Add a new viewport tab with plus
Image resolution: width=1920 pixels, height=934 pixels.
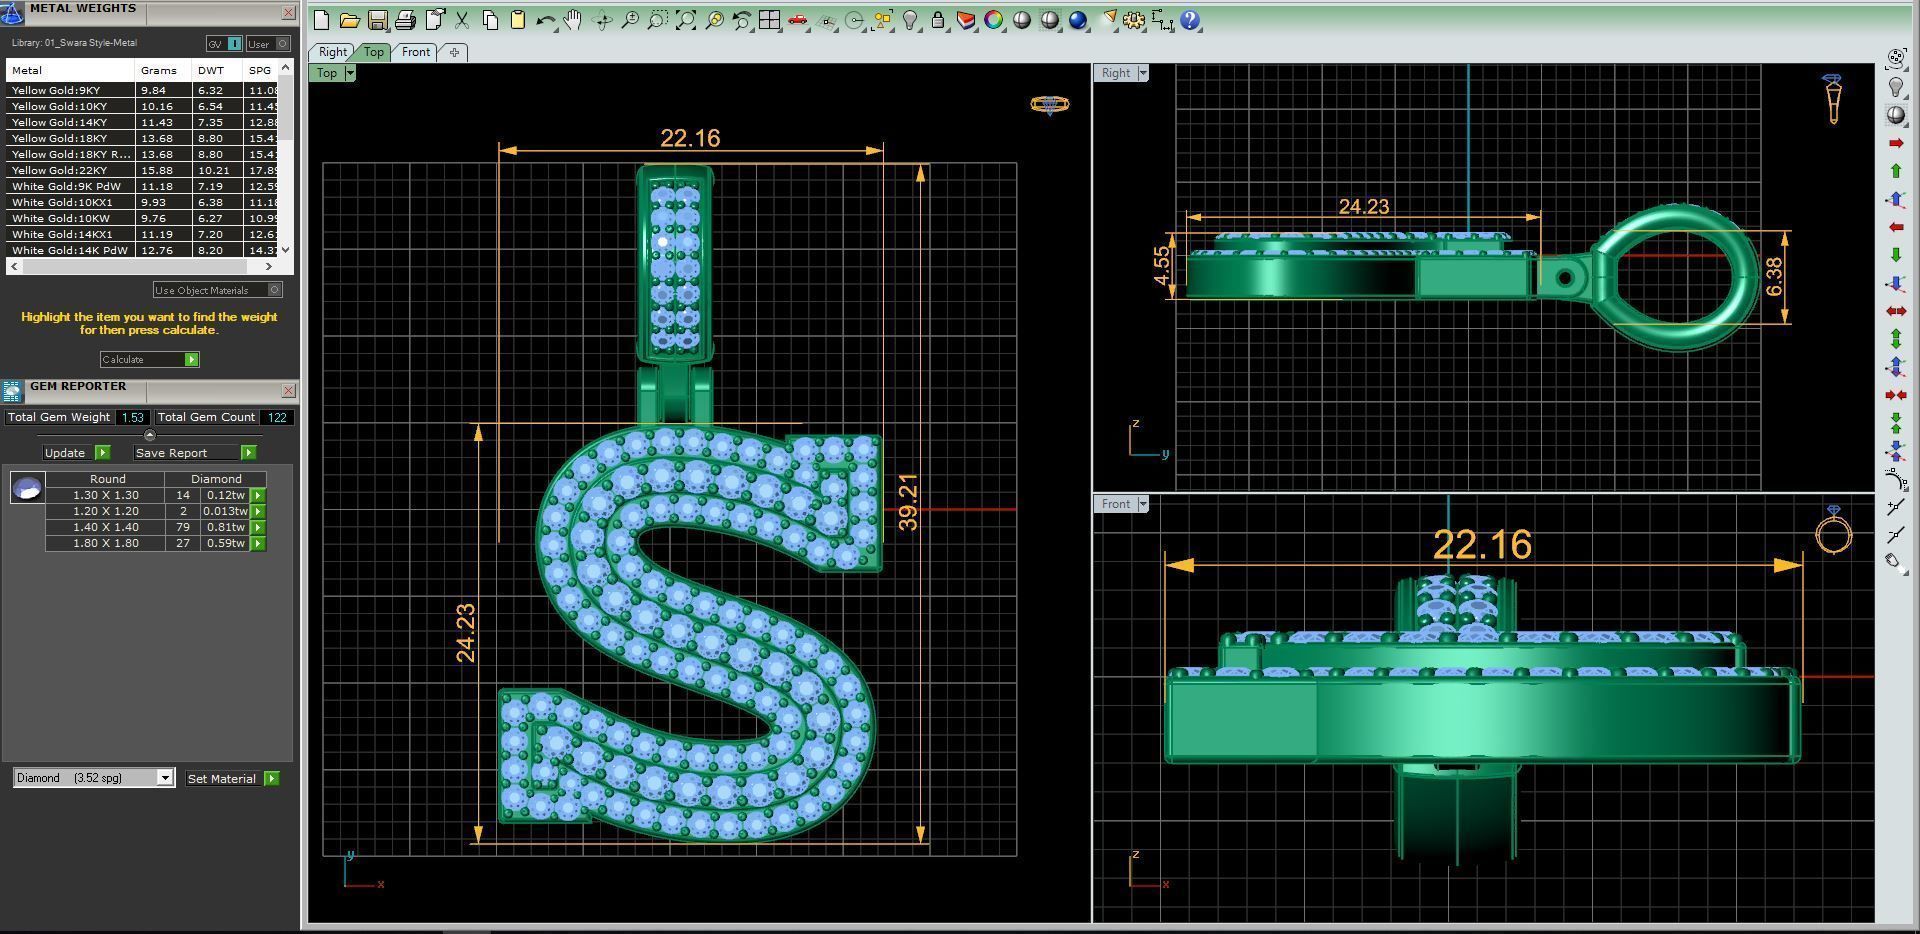point(454,52)
